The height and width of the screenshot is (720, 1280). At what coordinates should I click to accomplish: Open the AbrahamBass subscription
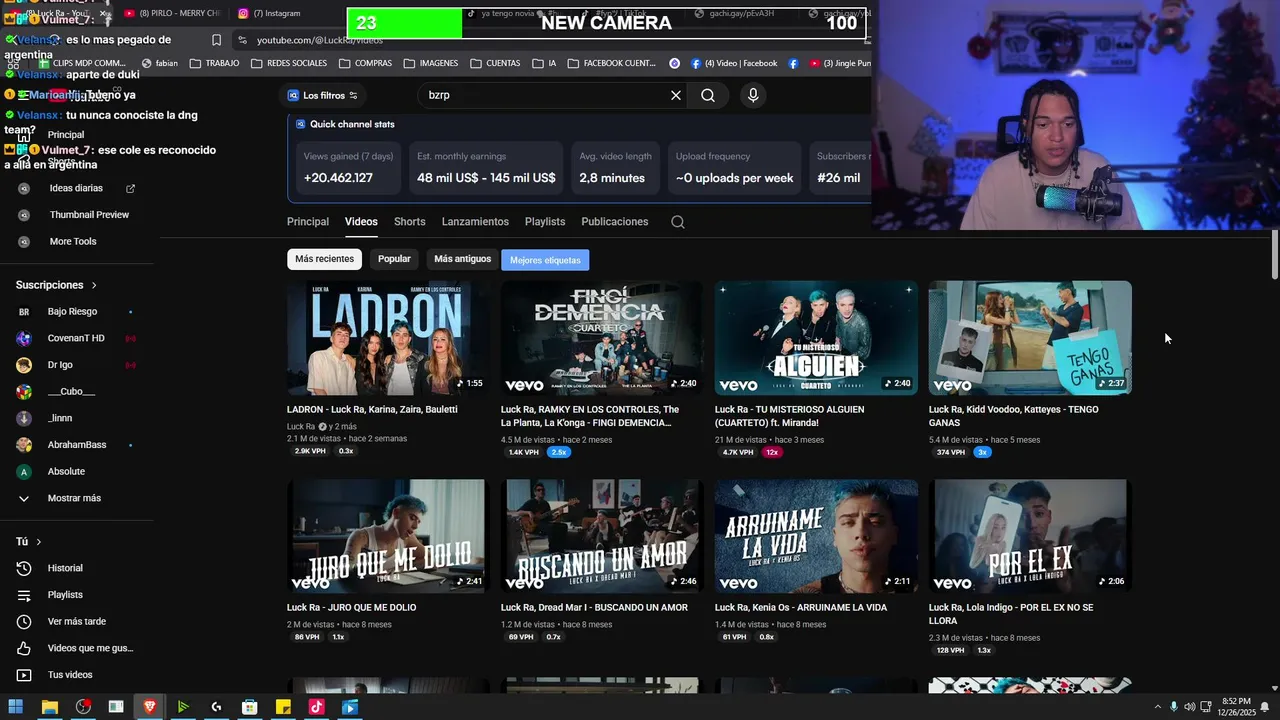click(x=78, y=445)
